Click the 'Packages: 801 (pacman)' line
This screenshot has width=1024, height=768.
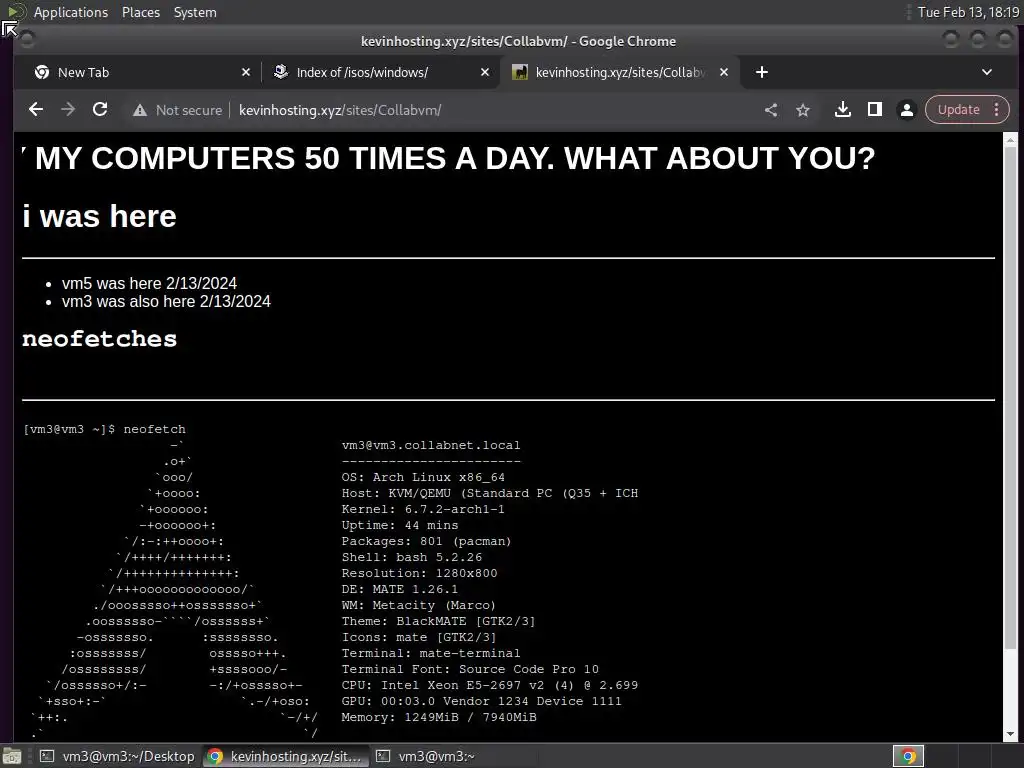pos(426,541)
